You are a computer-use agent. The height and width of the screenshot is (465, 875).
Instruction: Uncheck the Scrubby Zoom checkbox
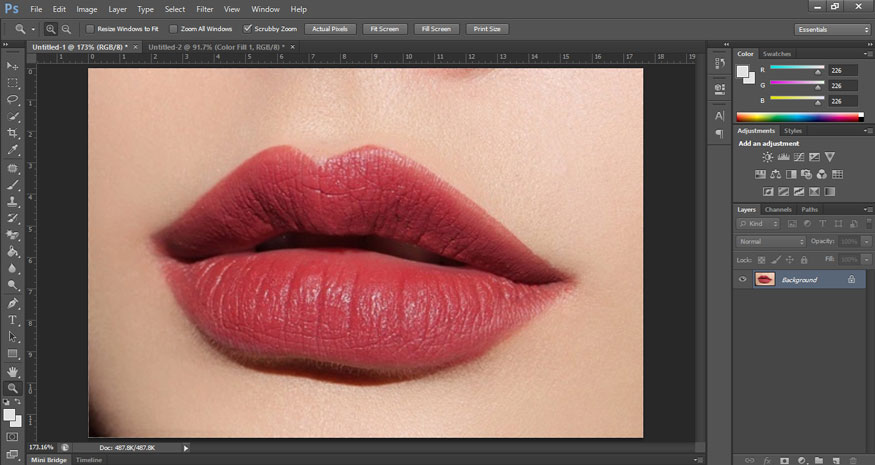[248, 29]
